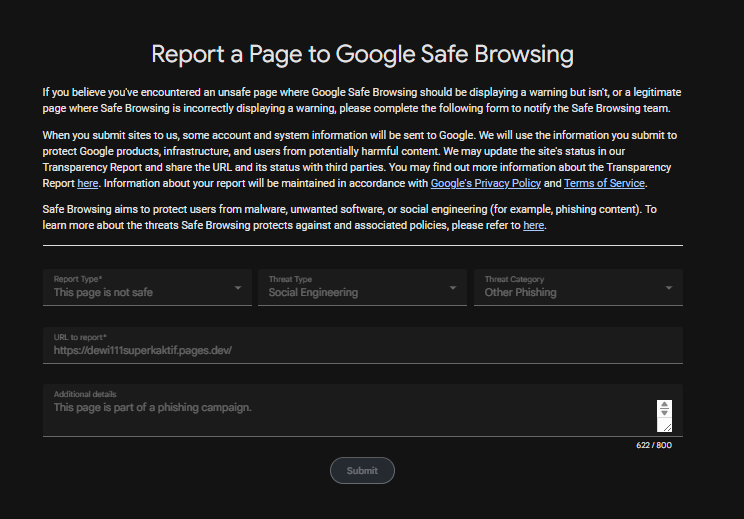Click the URL to report field
This screenshot has width=744, height=519.
(x=363, y=345)
